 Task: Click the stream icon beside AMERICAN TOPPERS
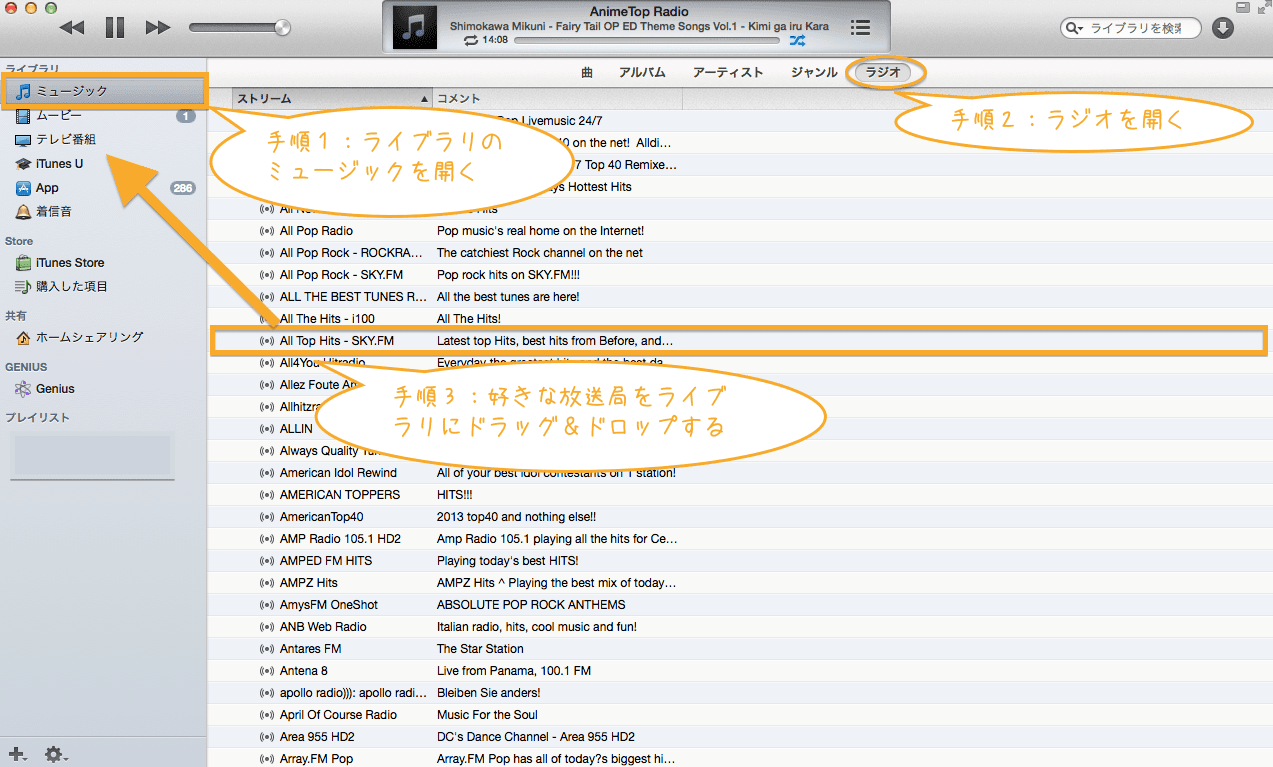[x=266, y=495]
